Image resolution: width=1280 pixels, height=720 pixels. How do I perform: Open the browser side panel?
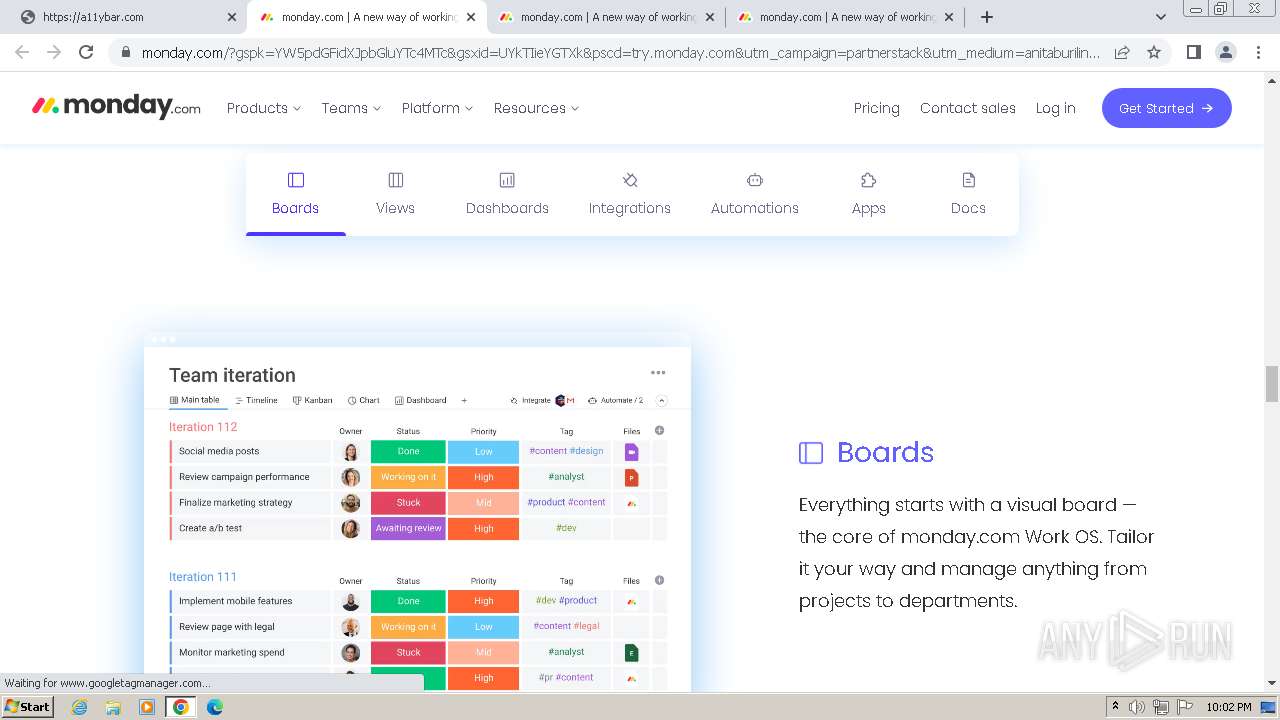click(1193, 52)
